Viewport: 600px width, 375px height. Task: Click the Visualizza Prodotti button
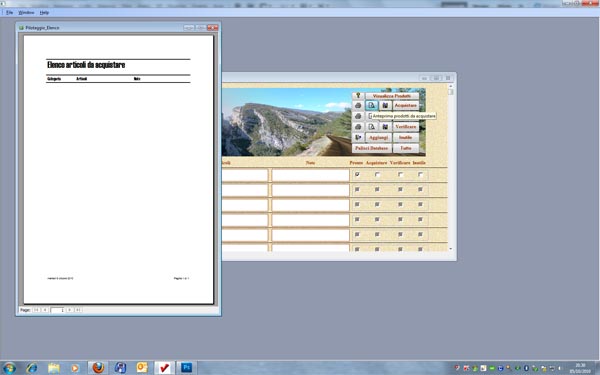point(392,96)
